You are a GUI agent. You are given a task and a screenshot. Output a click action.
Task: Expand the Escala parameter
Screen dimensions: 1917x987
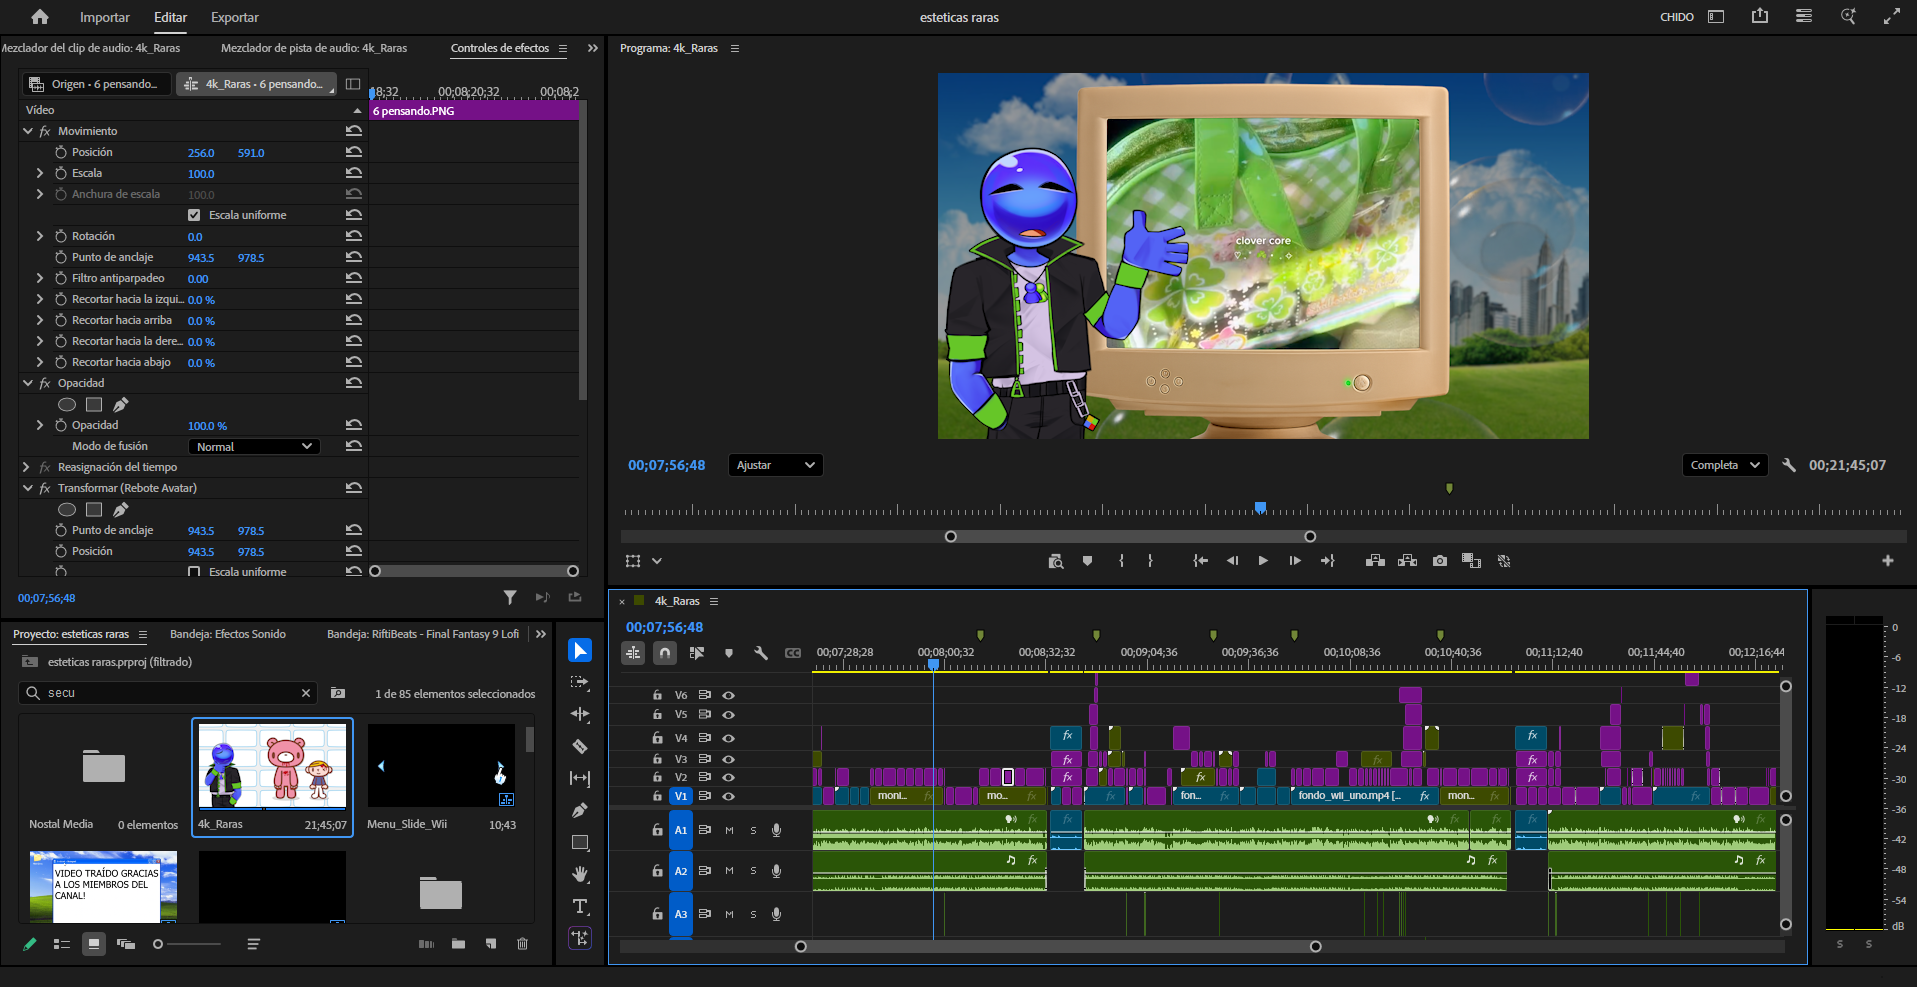40,173
